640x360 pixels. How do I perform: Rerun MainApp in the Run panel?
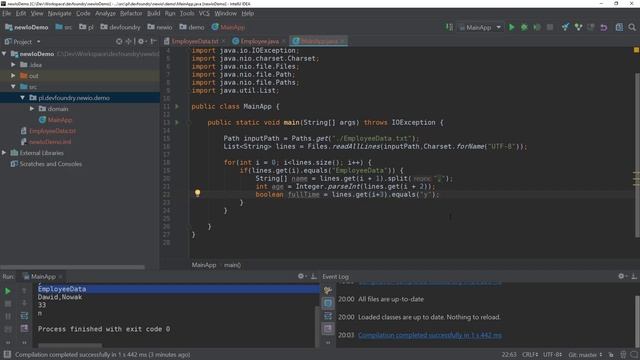tap(7, 291)
